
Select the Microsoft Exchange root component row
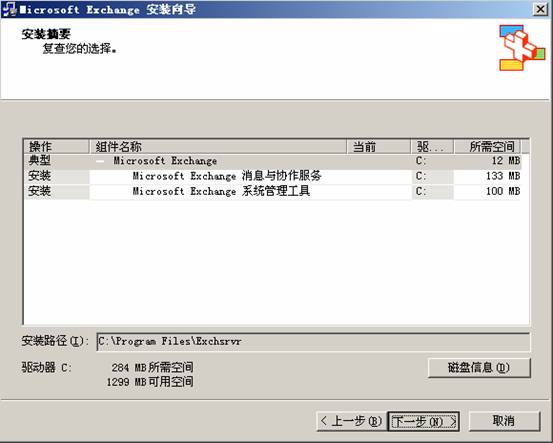click(273, 161)
